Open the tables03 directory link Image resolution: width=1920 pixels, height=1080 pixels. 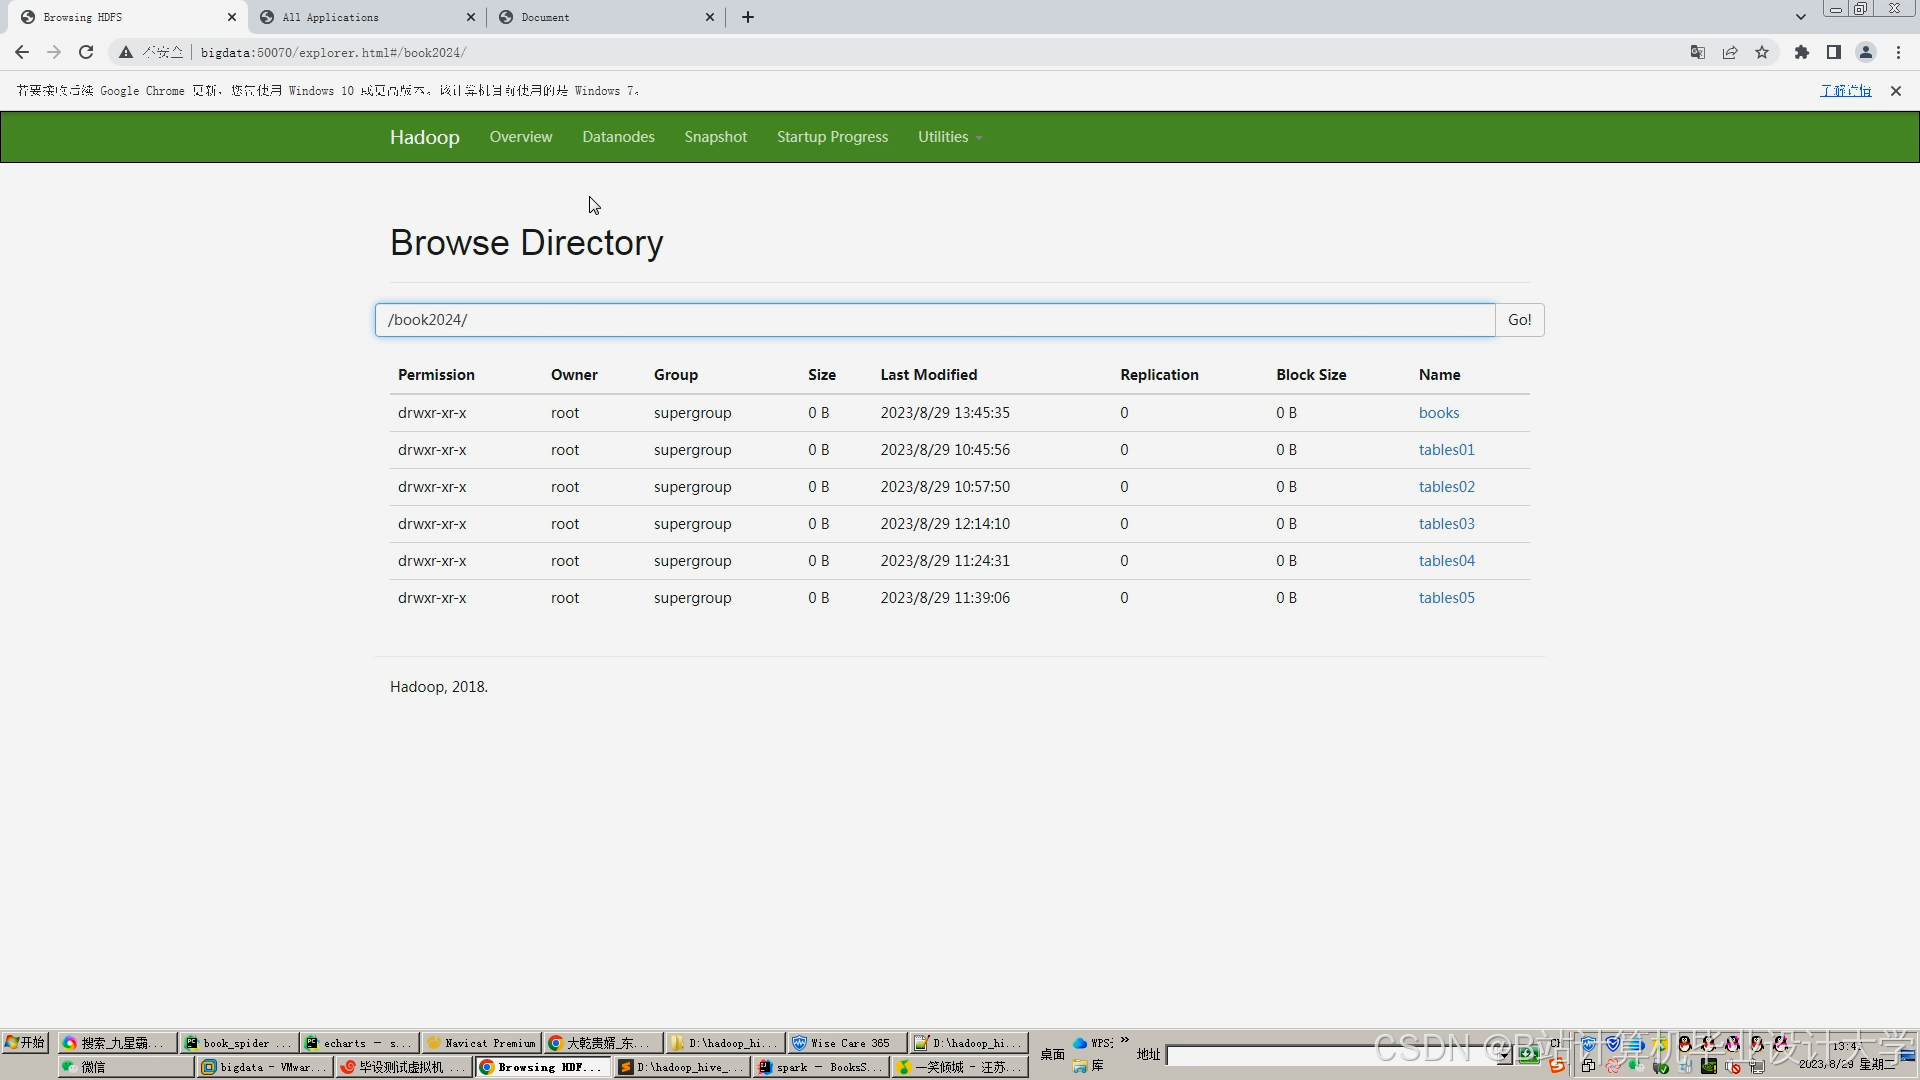[x=1446, y=524]
